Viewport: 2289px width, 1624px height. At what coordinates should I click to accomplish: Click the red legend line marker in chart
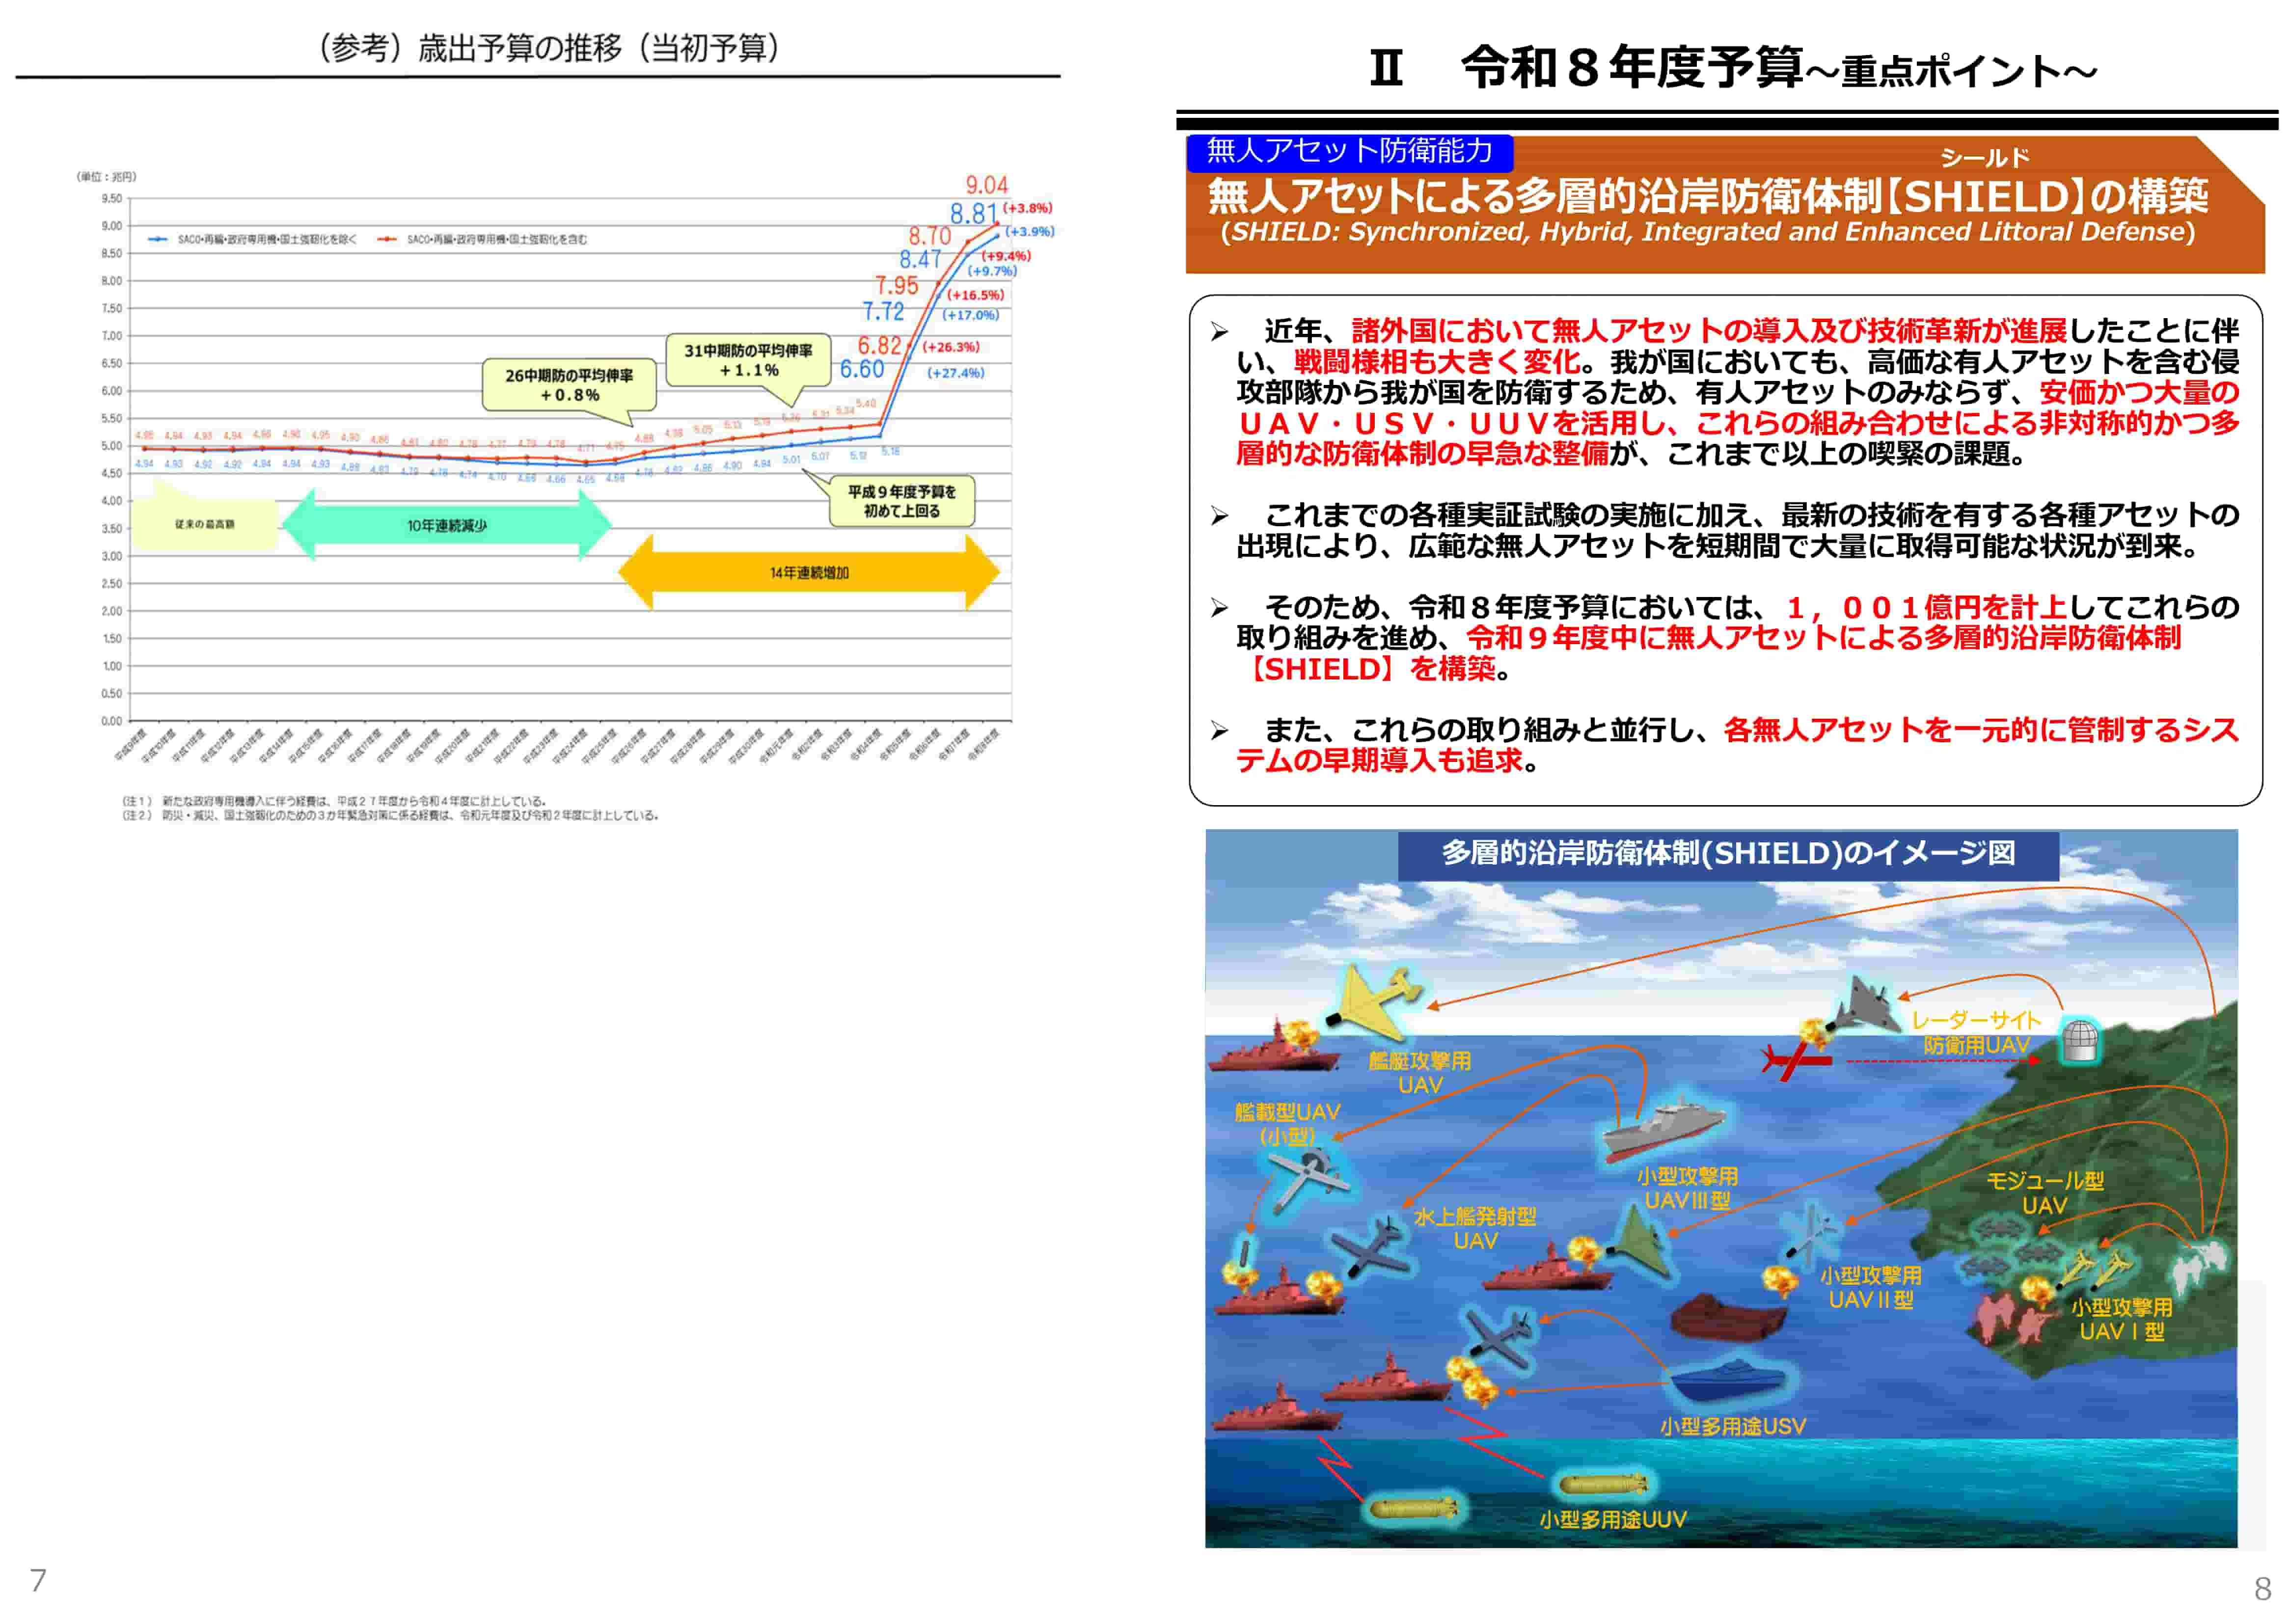click(387, 239)
